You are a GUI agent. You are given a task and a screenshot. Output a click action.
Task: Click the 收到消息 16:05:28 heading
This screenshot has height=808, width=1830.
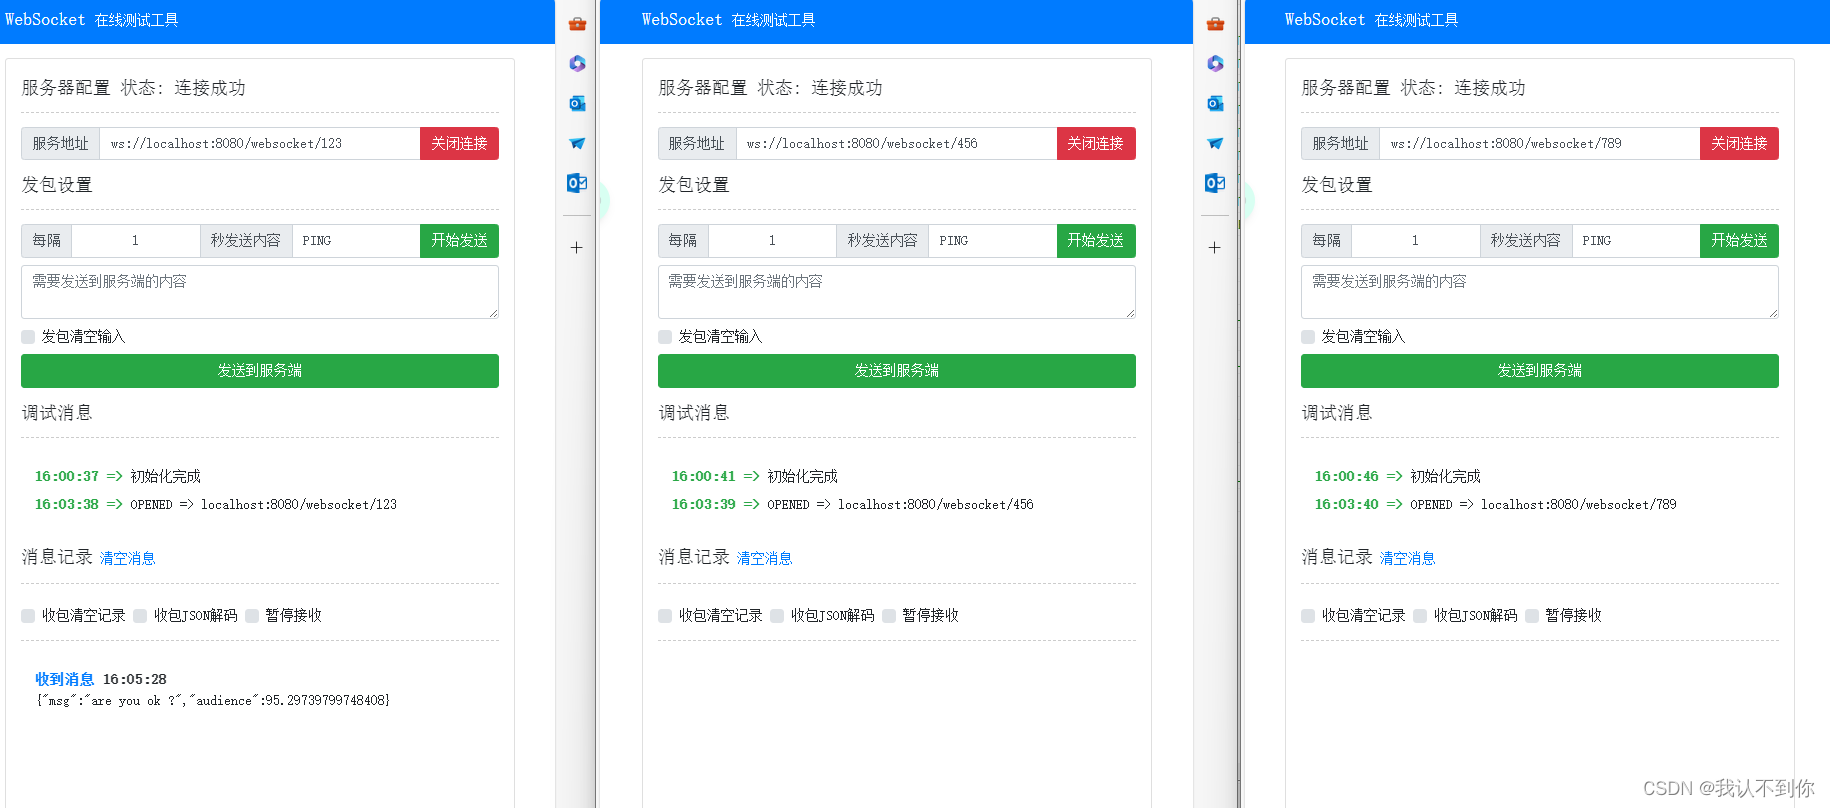pos(101,679)
